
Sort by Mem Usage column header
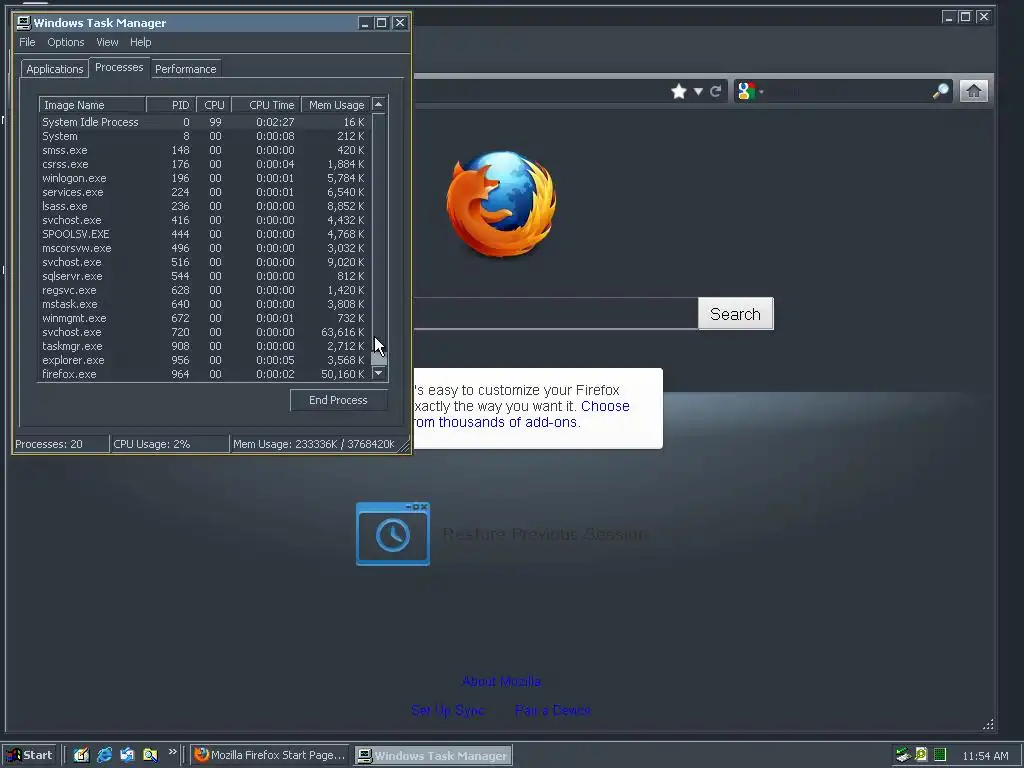(336, 105)
